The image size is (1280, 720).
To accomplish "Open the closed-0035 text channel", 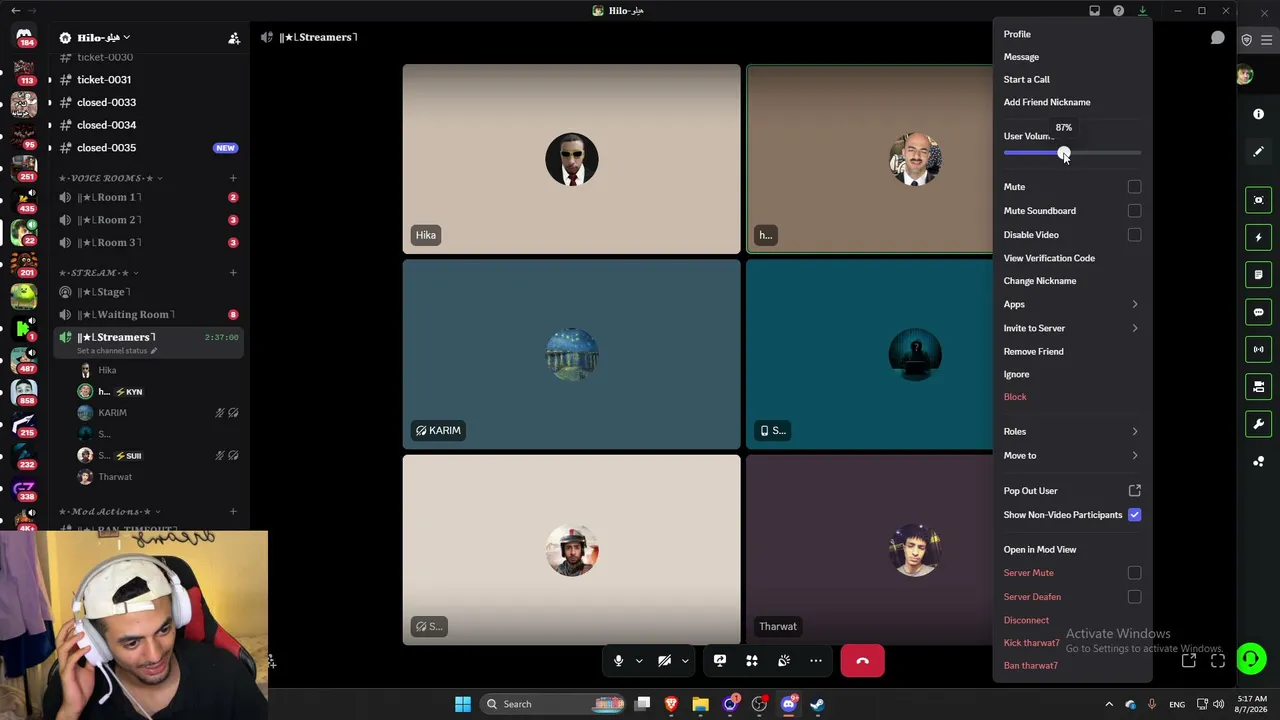I will pos(148,148).
